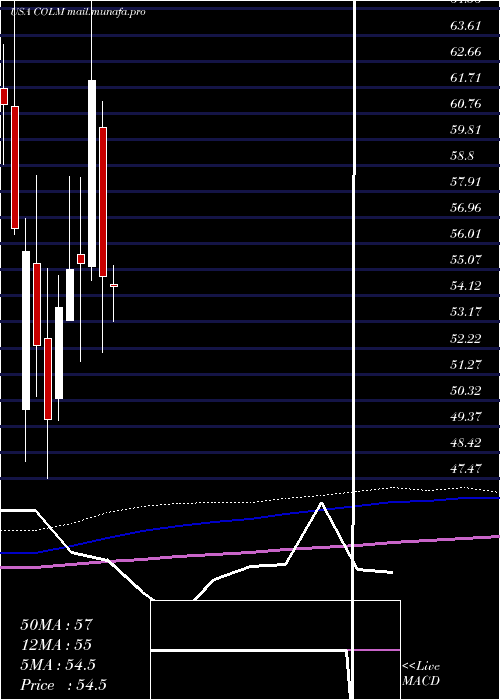The image size is (500, 700).
Task: Click the 5MA : 54.5 reading
Action: [x=58, y=665]
